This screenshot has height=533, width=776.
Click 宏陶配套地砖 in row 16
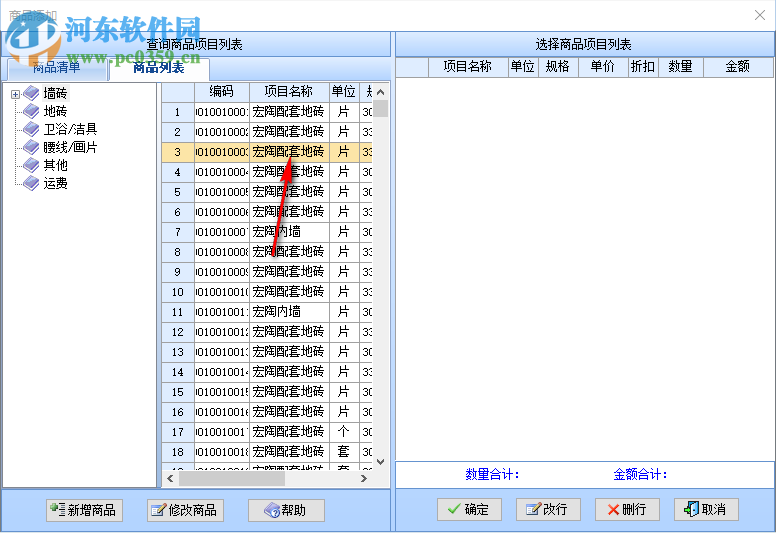coord(289,412)
